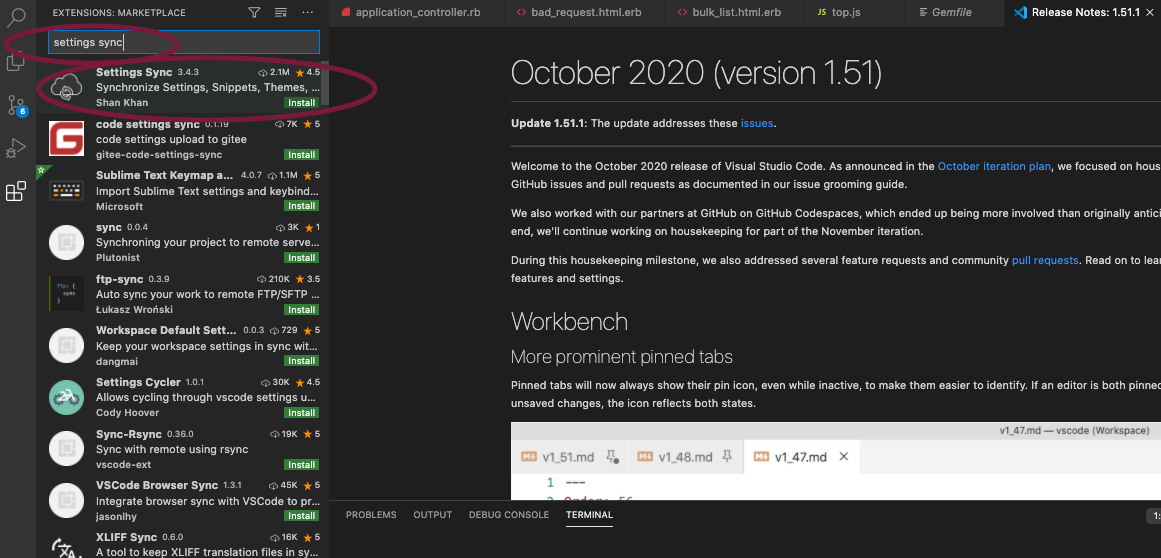Install the Settings Sync extension by Shan Khan
1161x558 pixels.
[302, 103]
